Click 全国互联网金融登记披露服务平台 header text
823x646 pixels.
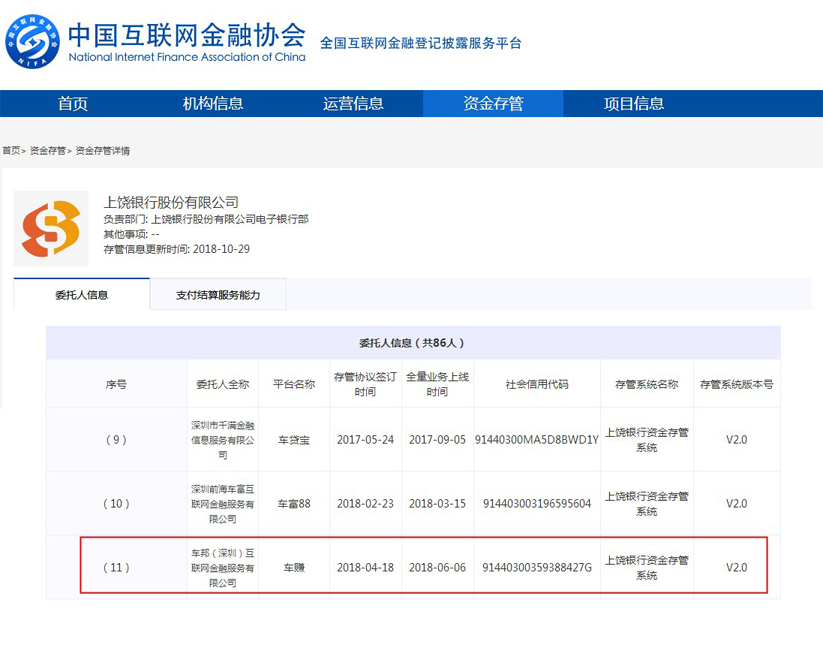coord(421,43)
